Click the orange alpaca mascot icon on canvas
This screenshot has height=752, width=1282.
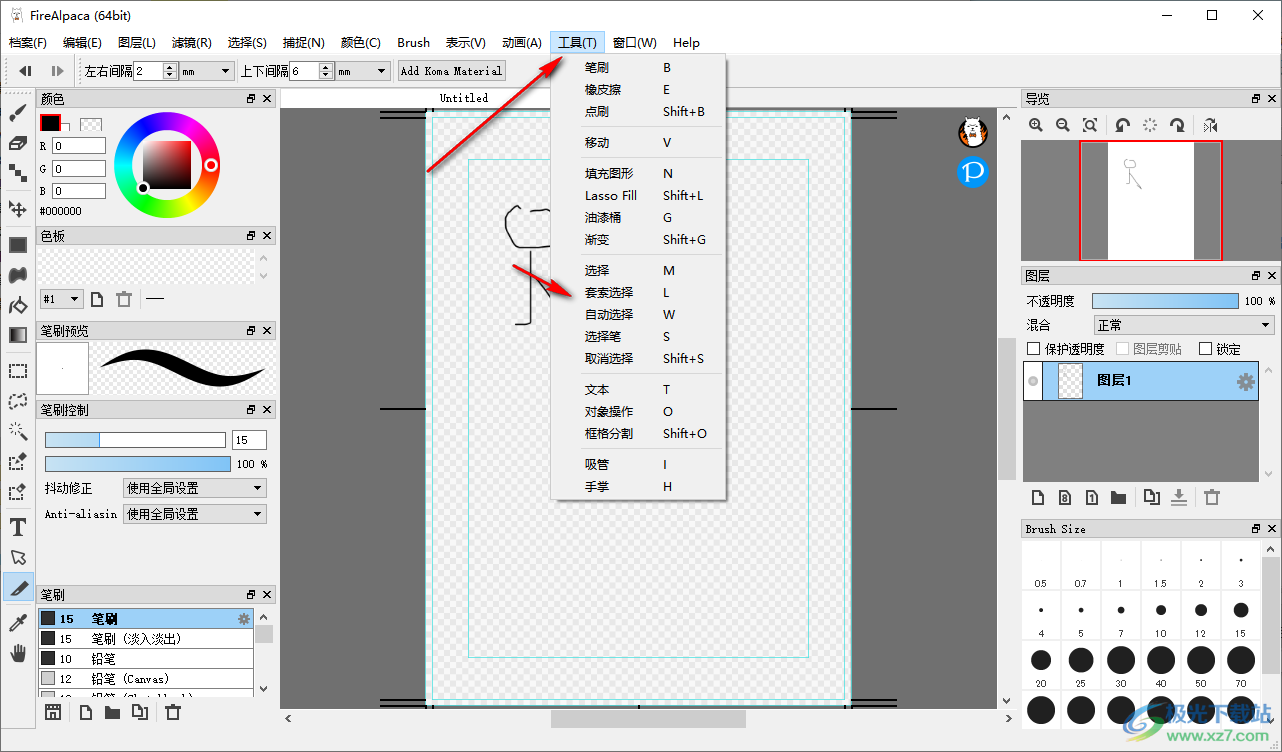pos(973,132)
